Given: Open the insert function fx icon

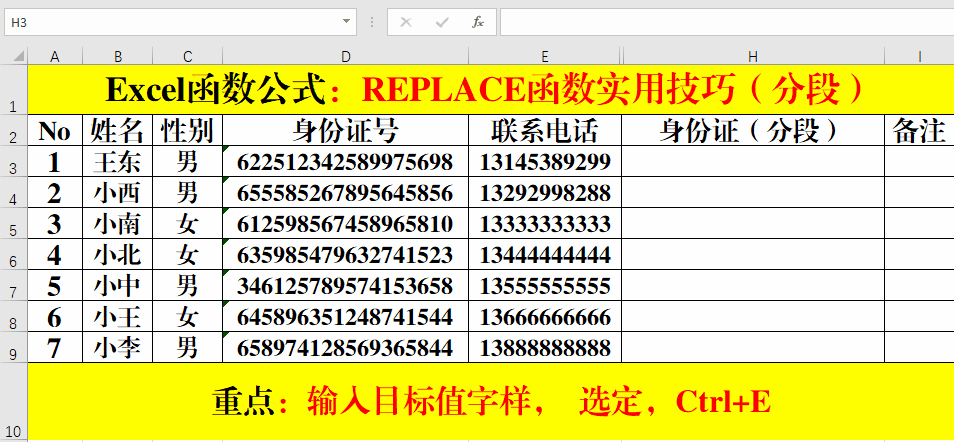Looking at the screenshot, I should [x=478, y=23].
